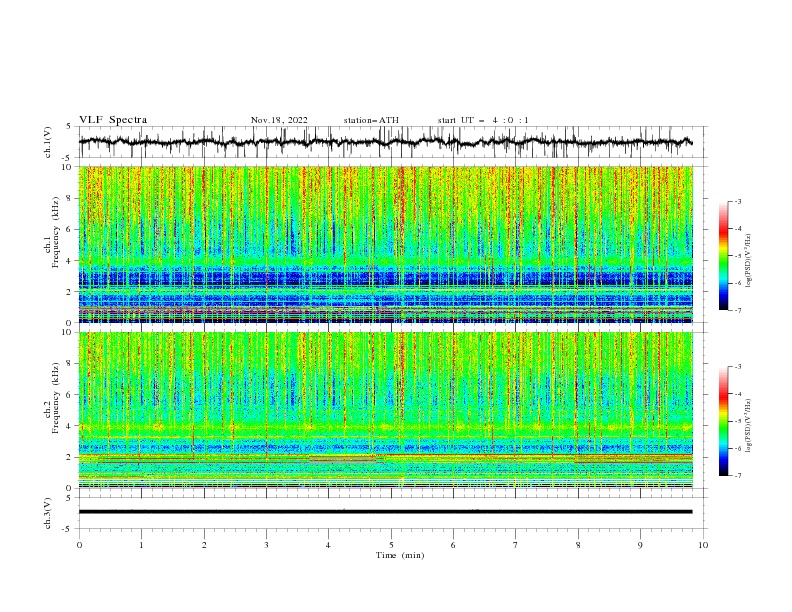Viewport: 792px width, 612px height.
Task: Click the "-7" tick on lower color bar
Action: point(738,476)
